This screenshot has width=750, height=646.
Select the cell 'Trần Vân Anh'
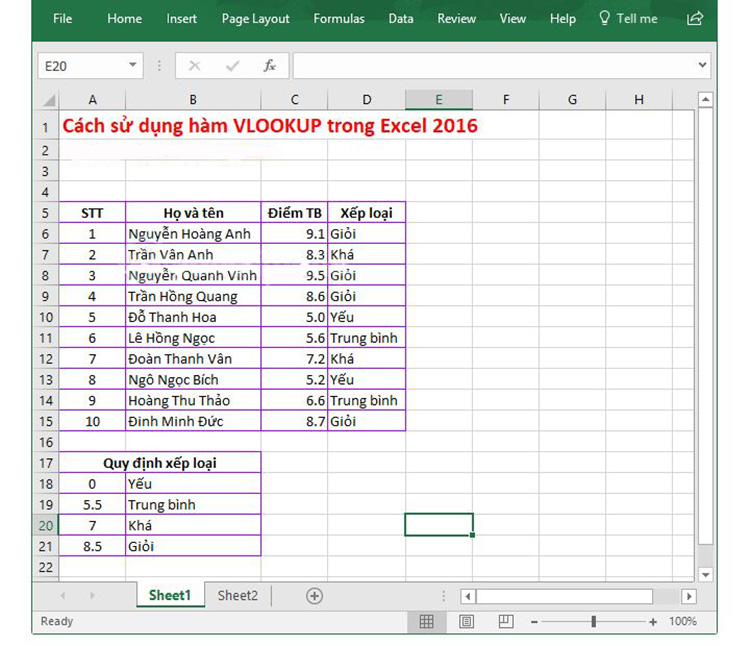[193, 255]
